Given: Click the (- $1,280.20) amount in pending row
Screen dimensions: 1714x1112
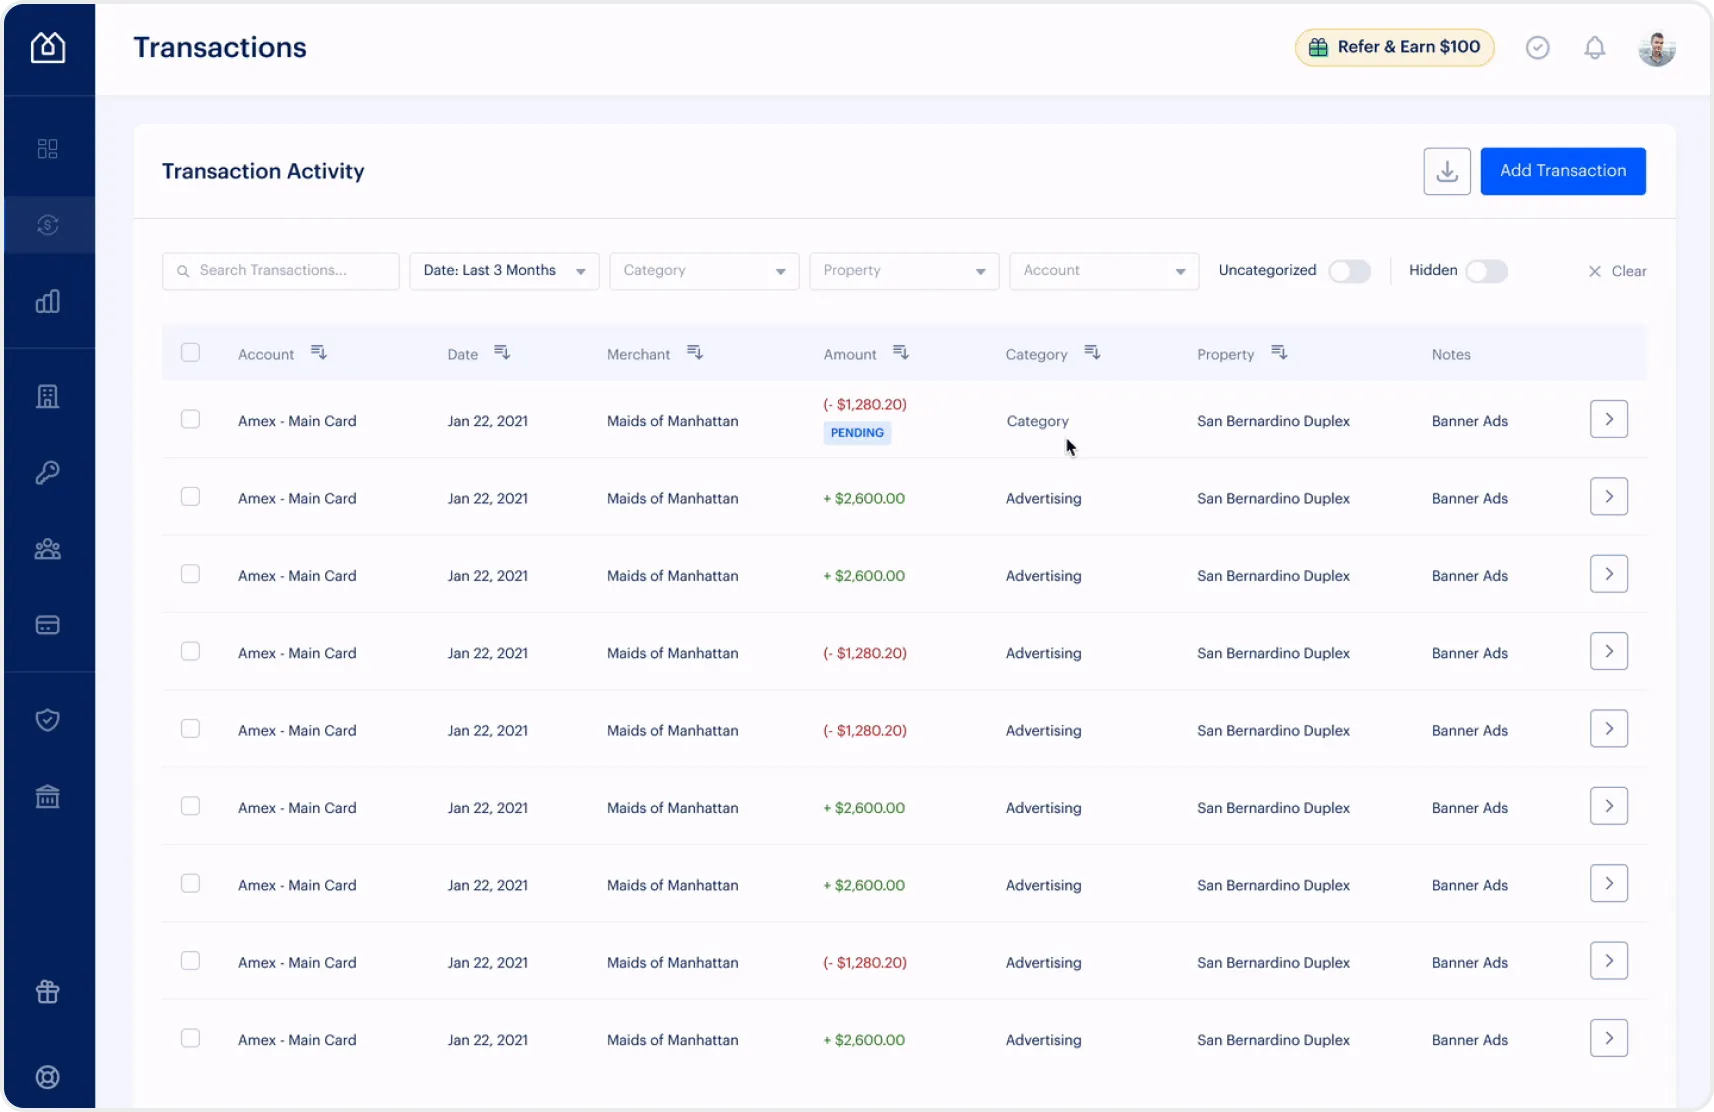Looking at the screenshot, I should (865, 404).
